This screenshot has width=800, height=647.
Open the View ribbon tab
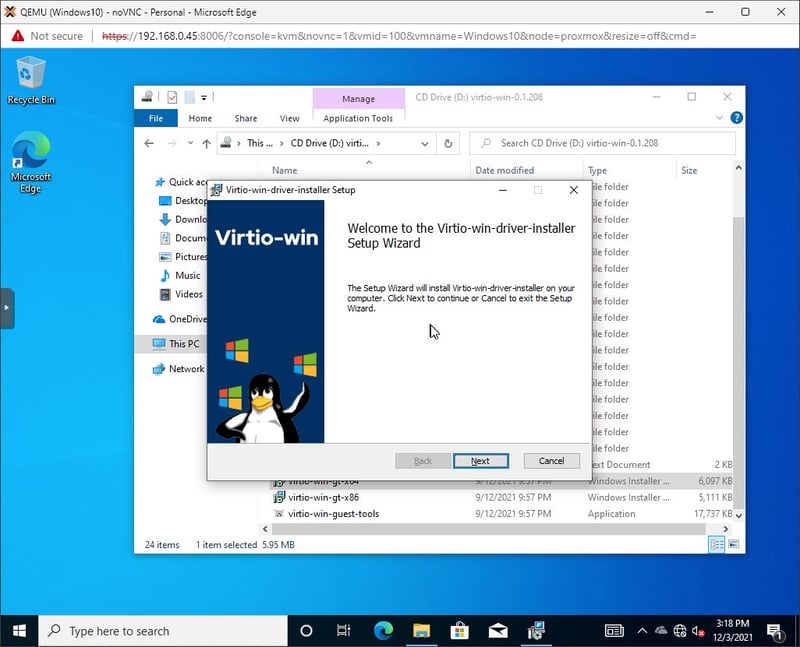(x=289, y=118)
